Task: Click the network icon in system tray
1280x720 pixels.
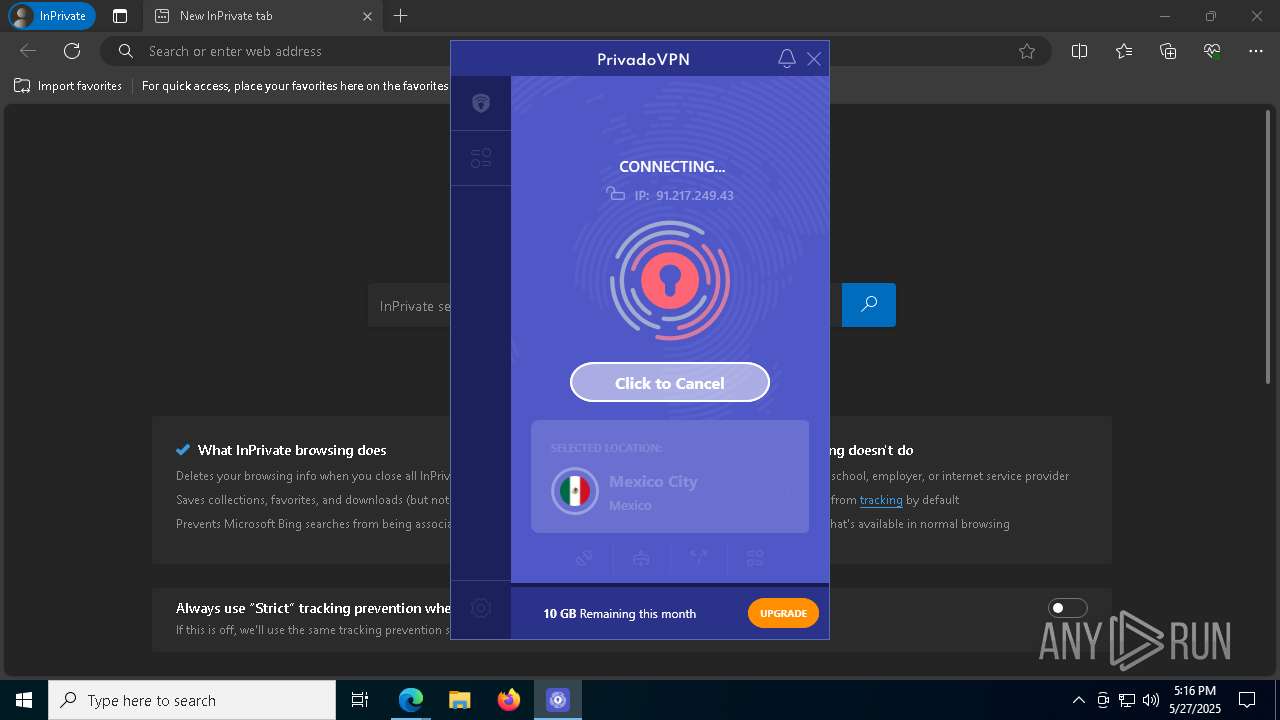Action: click(x=1127, y=700)
